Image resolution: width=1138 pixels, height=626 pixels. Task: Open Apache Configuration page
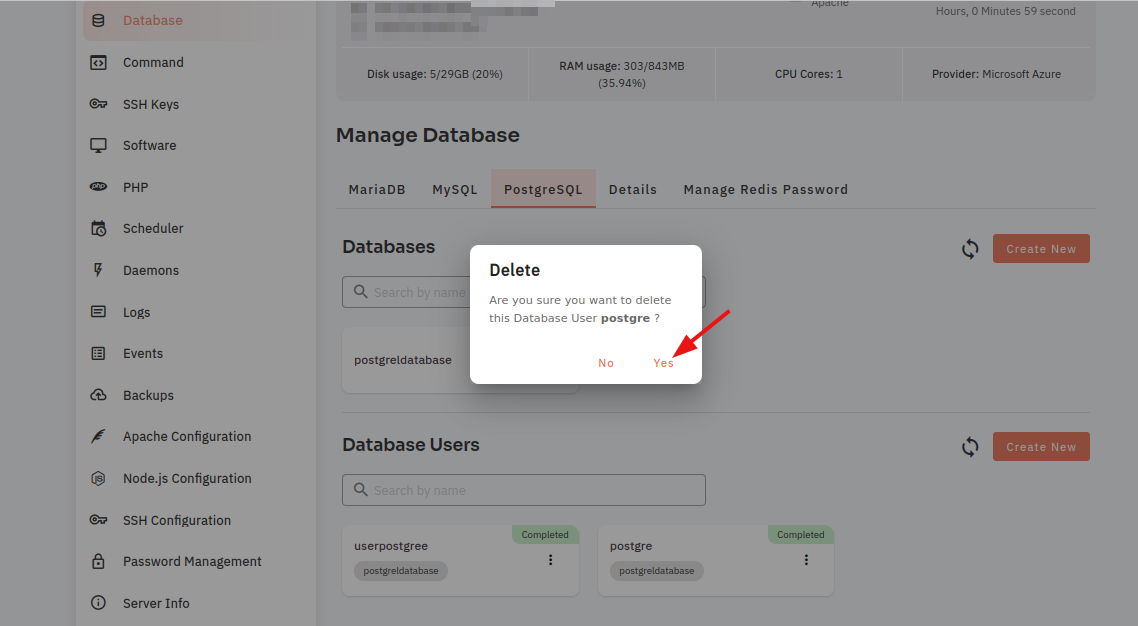point(187,437)
